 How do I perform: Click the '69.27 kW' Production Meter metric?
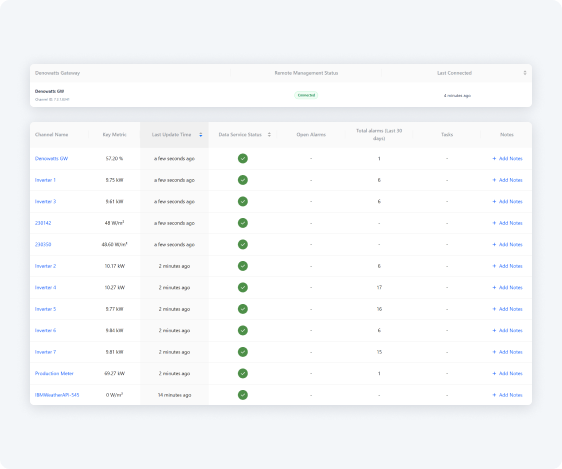(x=115, y=373)
